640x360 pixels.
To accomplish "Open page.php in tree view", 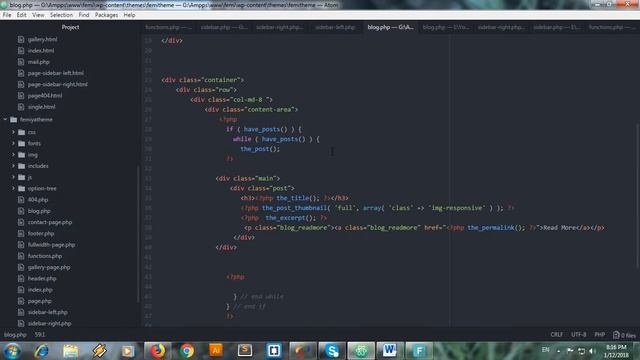I will click(40, 301).
